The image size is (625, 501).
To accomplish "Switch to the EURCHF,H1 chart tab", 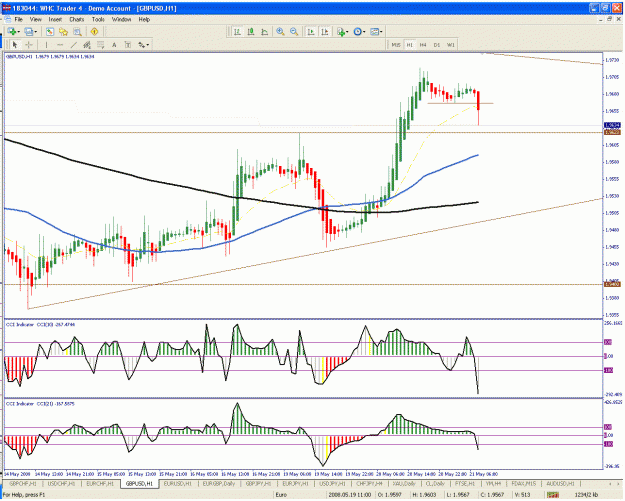I will [x=100, y=484].
